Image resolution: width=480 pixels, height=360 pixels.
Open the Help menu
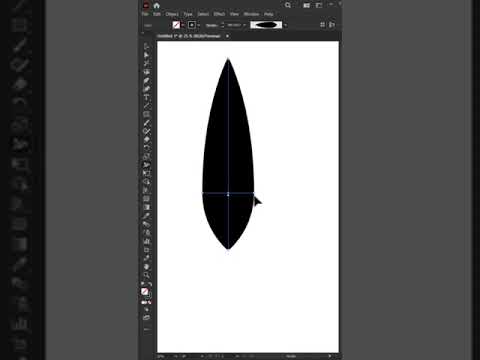[269, 14]
